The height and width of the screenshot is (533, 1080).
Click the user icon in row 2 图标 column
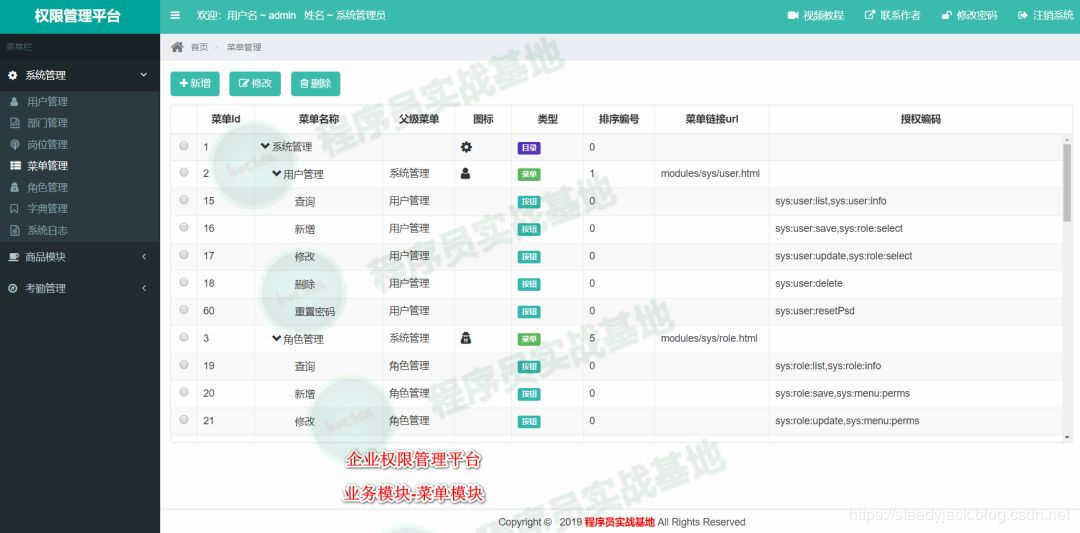466,174
